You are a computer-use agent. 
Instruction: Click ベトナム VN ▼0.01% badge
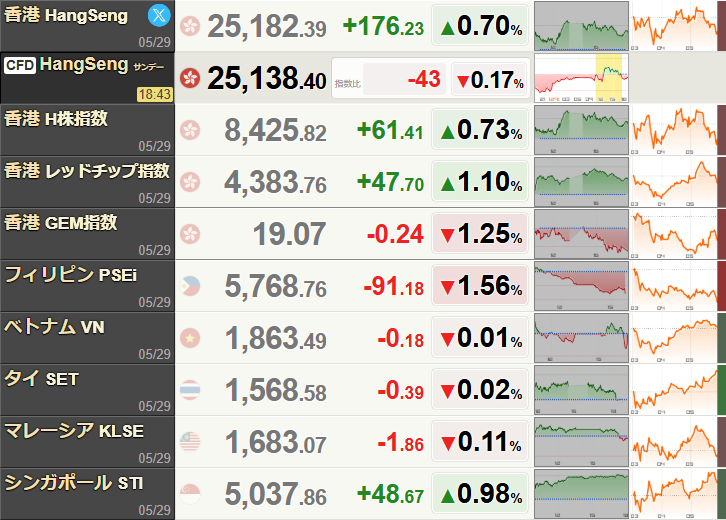(x=480, y=337)
